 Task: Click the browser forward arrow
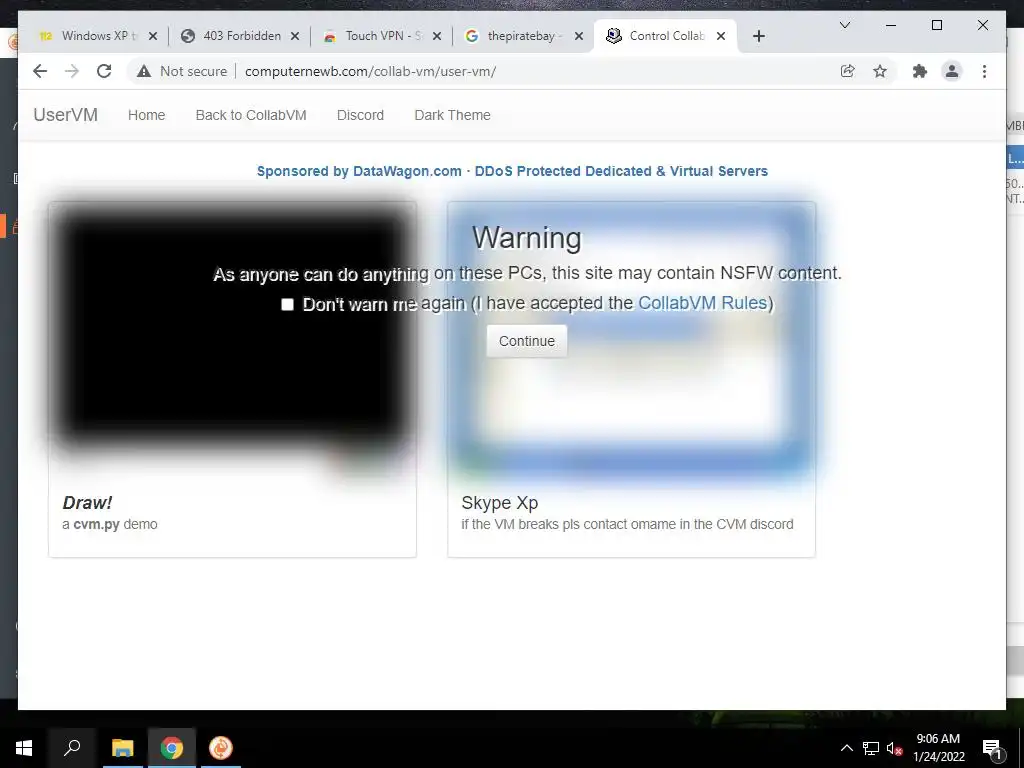tap(72, 71)
